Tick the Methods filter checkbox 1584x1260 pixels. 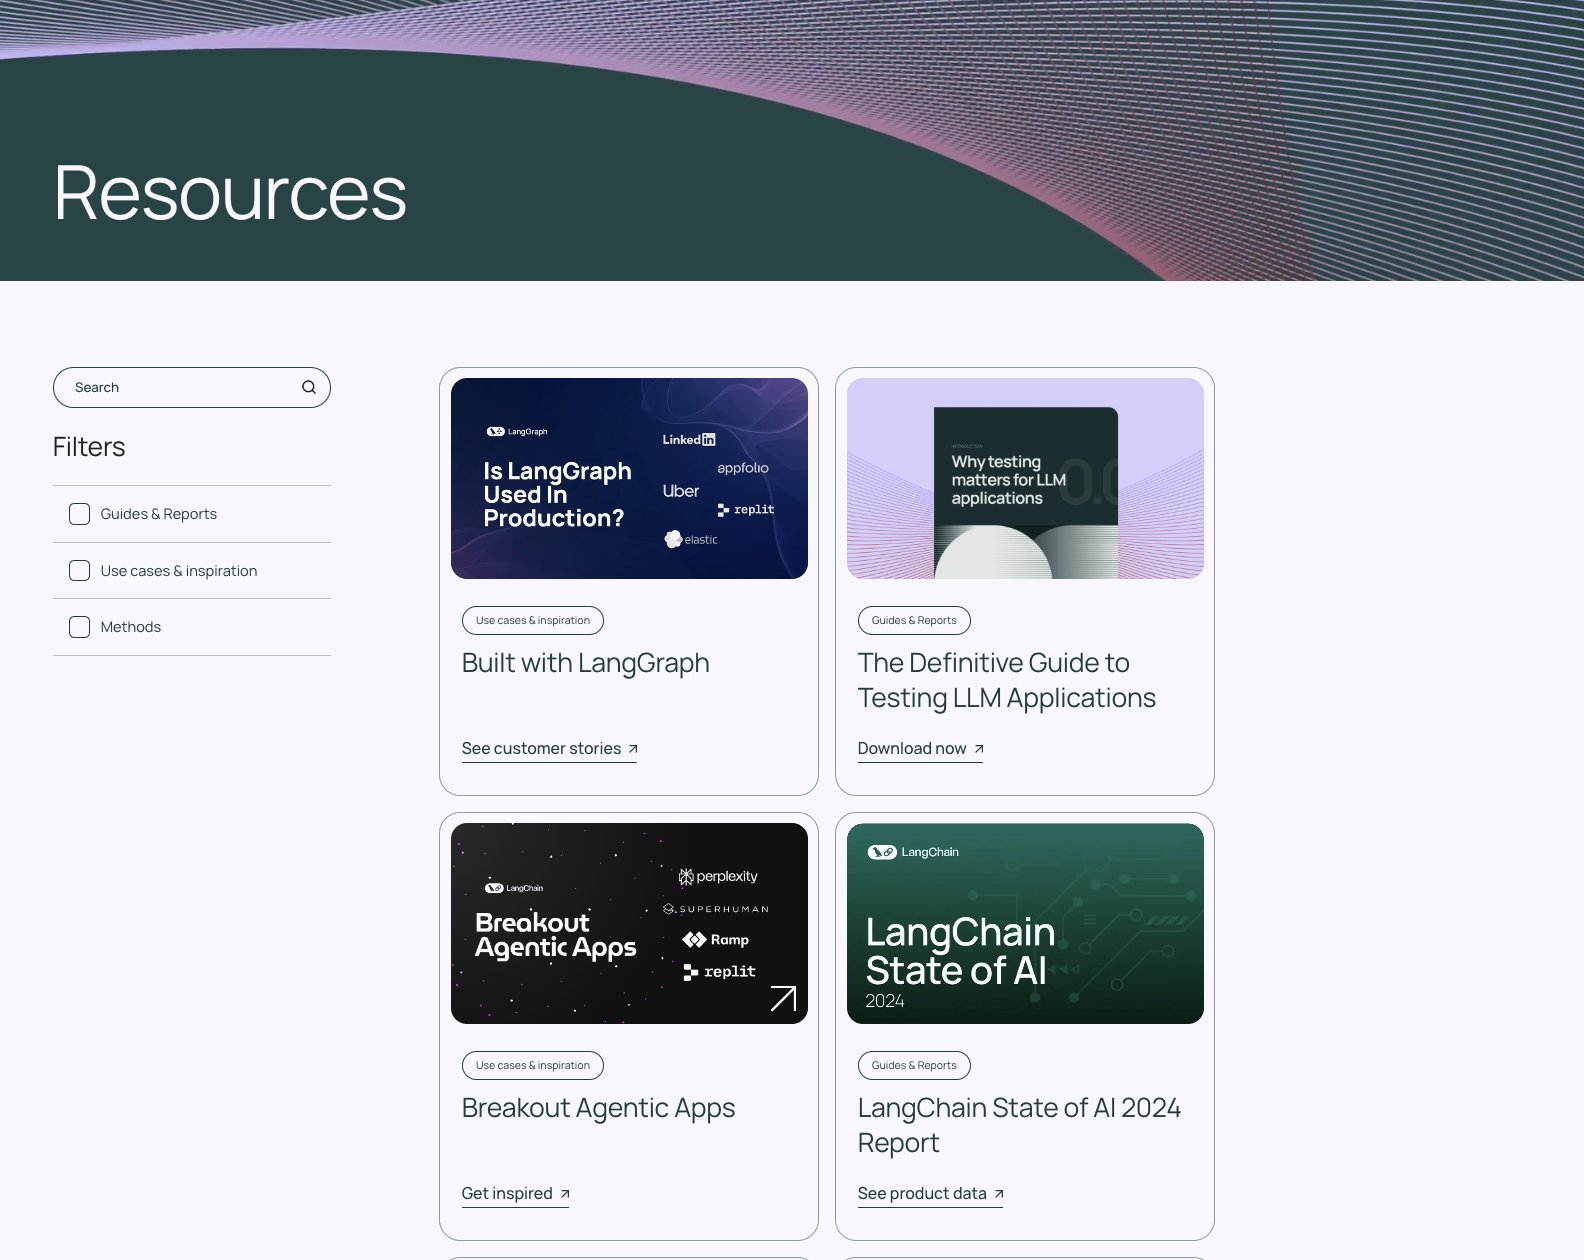click(79, 627)
